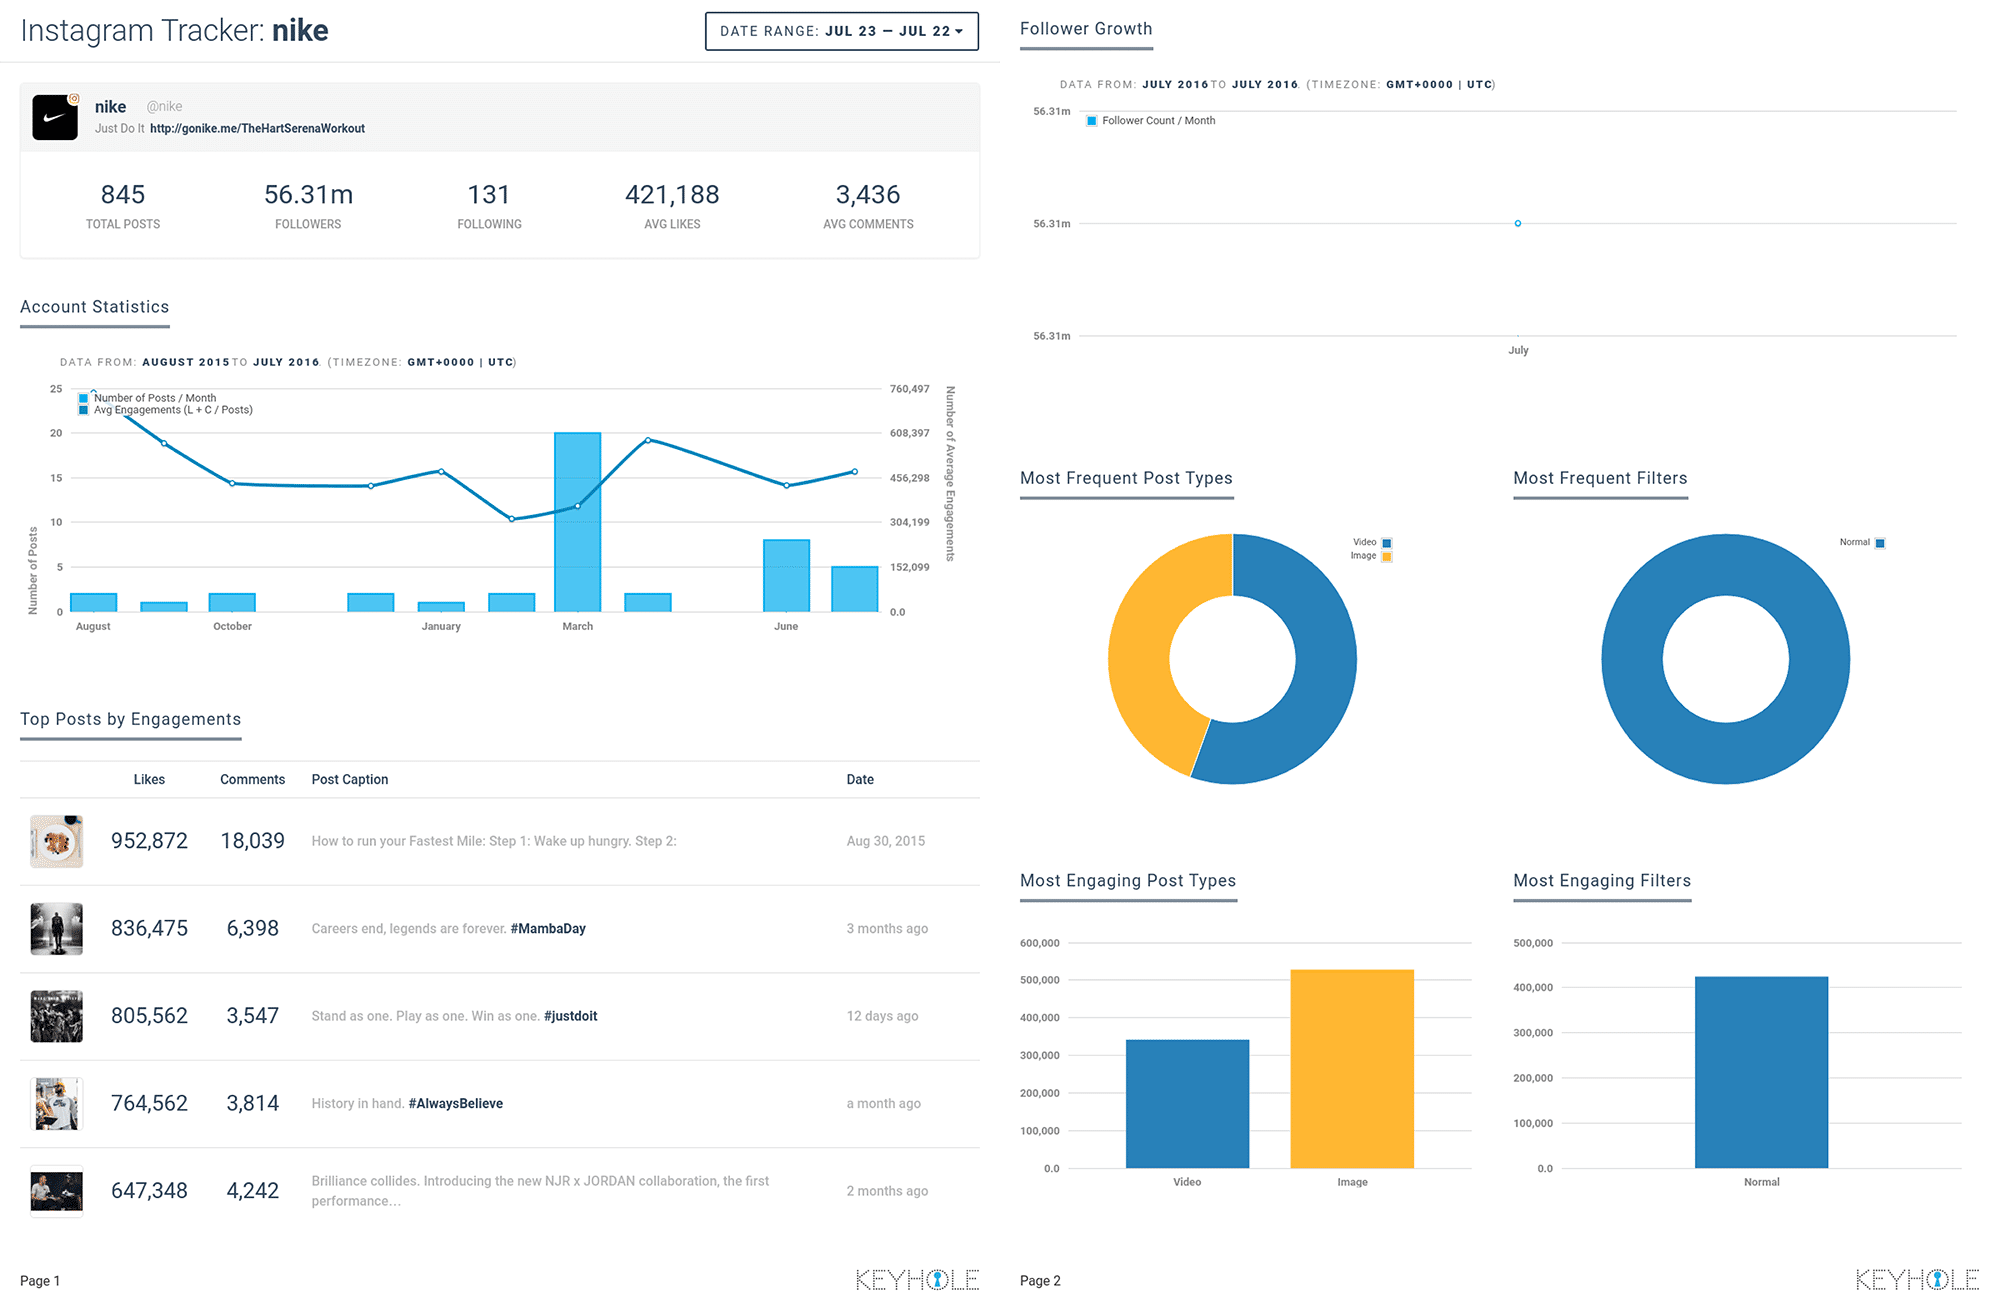Open the #justdoit post thumbnail
The height and width of the screenshot is (1308, 2000).
pyautogui.click(x=56, y=1016)
